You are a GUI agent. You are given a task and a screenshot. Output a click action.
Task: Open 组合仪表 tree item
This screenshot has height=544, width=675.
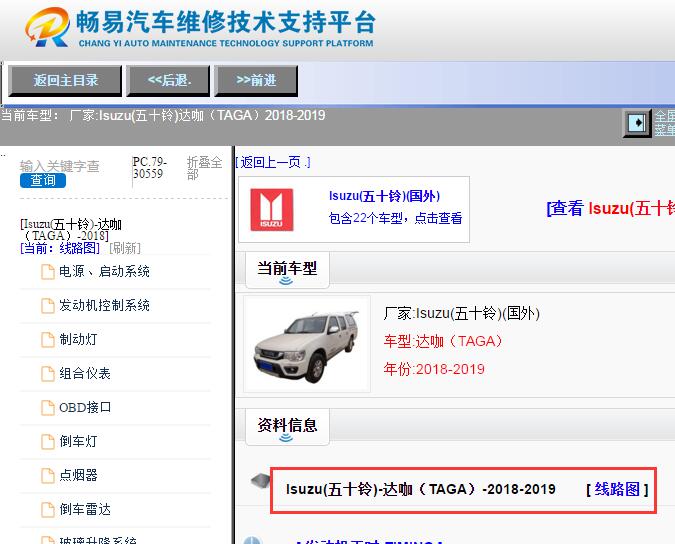(85, 374)
